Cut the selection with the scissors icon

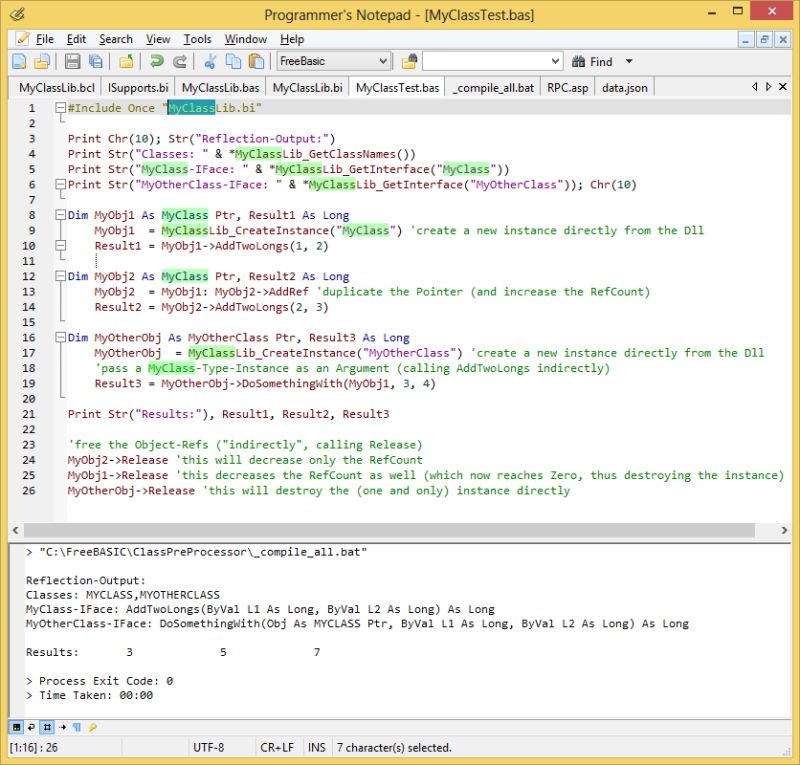coord(210,61)
